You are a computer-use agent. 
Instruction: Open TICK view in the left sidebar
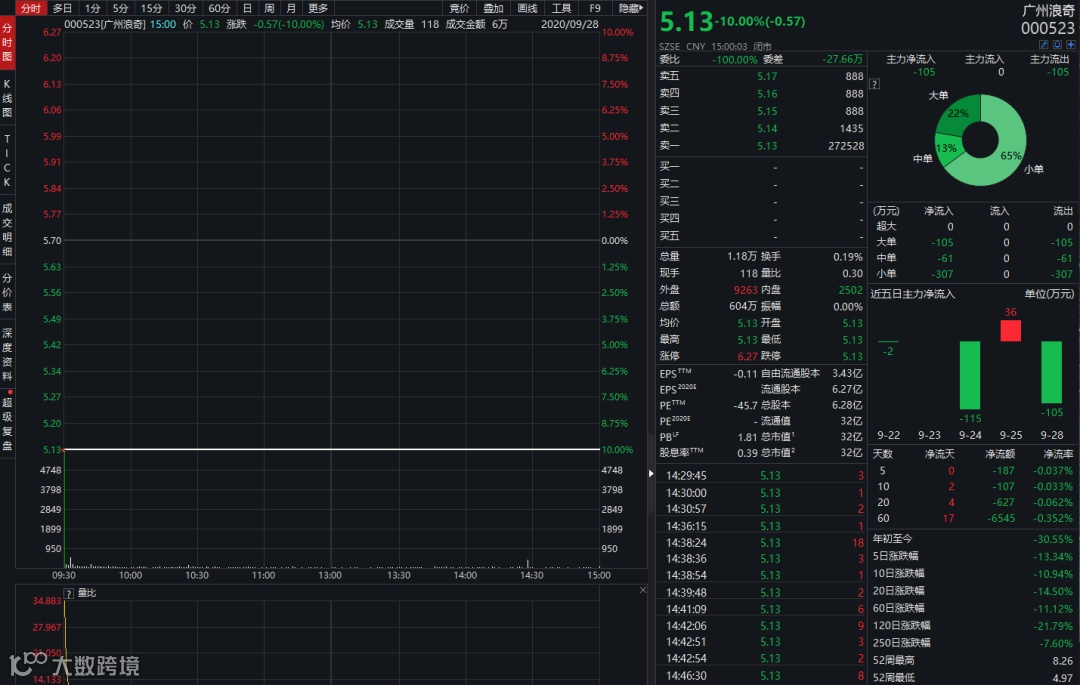pos(7,160)
